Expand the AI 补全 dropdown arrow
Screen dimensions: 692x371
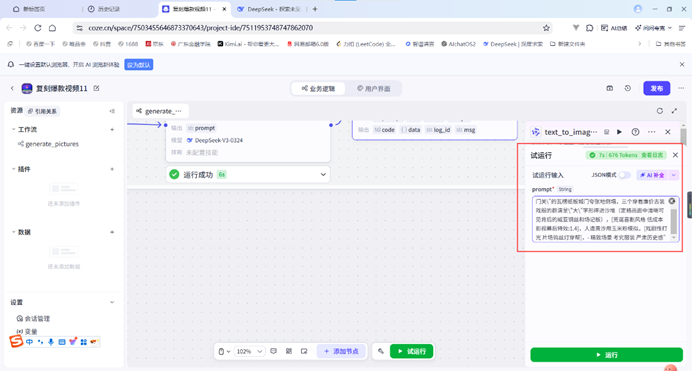pyautogui.click(x=674, y=175)
